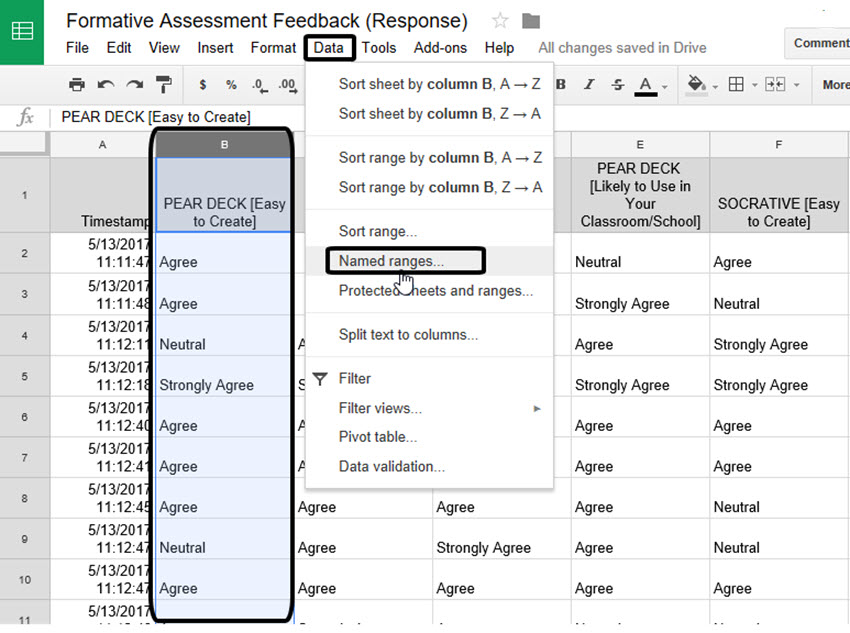The height and width of the screenshot is (633, 850).
Task: Star this spreadsheet document
Action: [500, 21]
